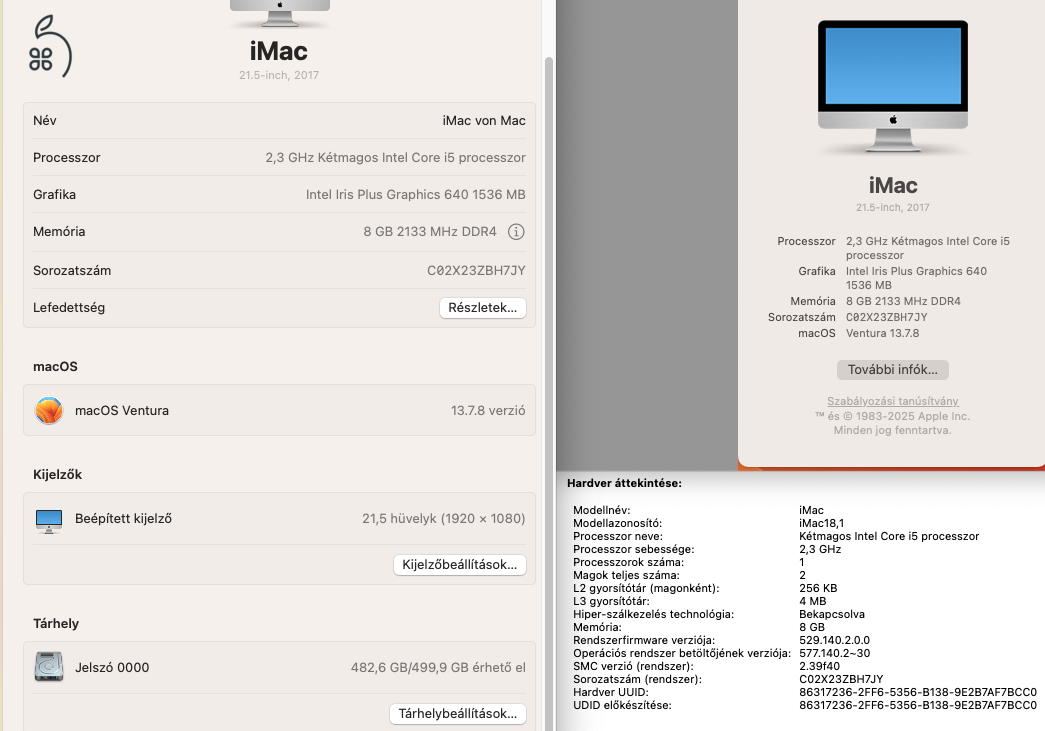
Task: Click the Processzor row in About panel
Action: (x=278, y=157)
